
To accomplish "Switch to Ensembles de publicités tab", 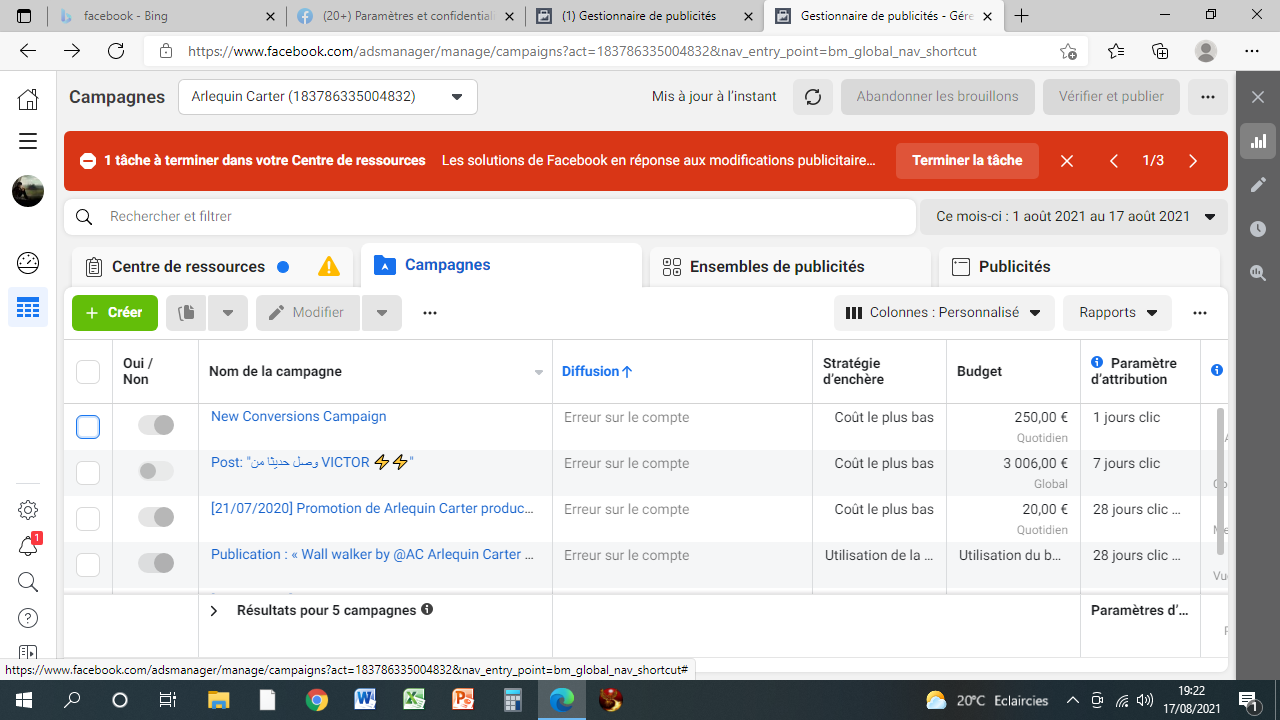I will click(x=777, y=267).
